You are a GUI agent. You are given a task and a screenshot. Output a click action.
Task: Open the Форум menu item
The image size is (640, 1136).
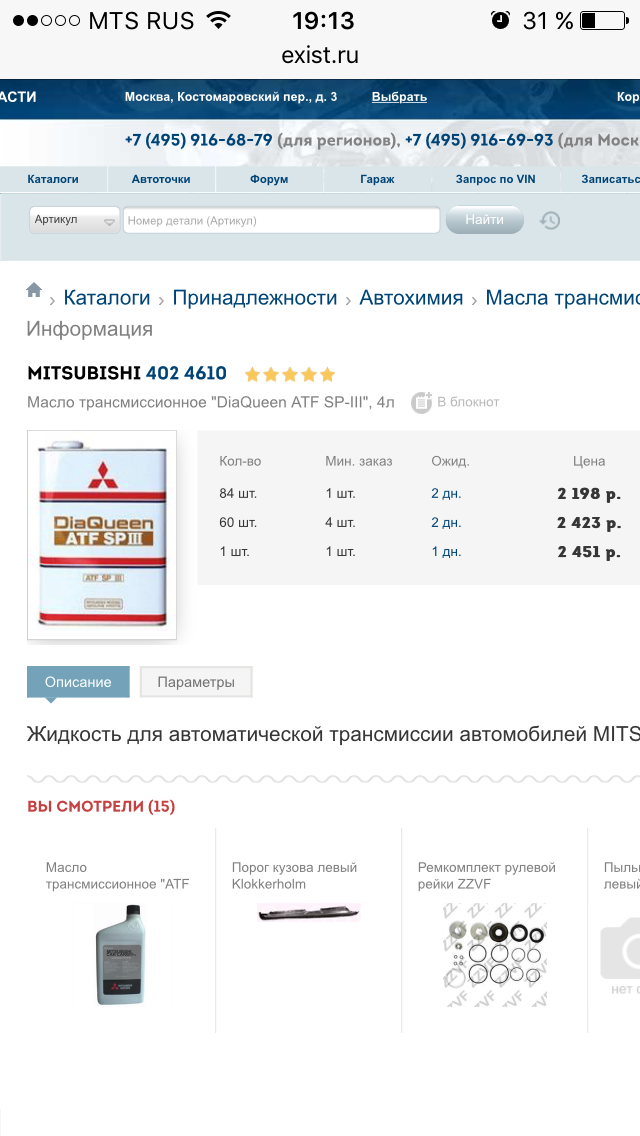tap(269, 179)
